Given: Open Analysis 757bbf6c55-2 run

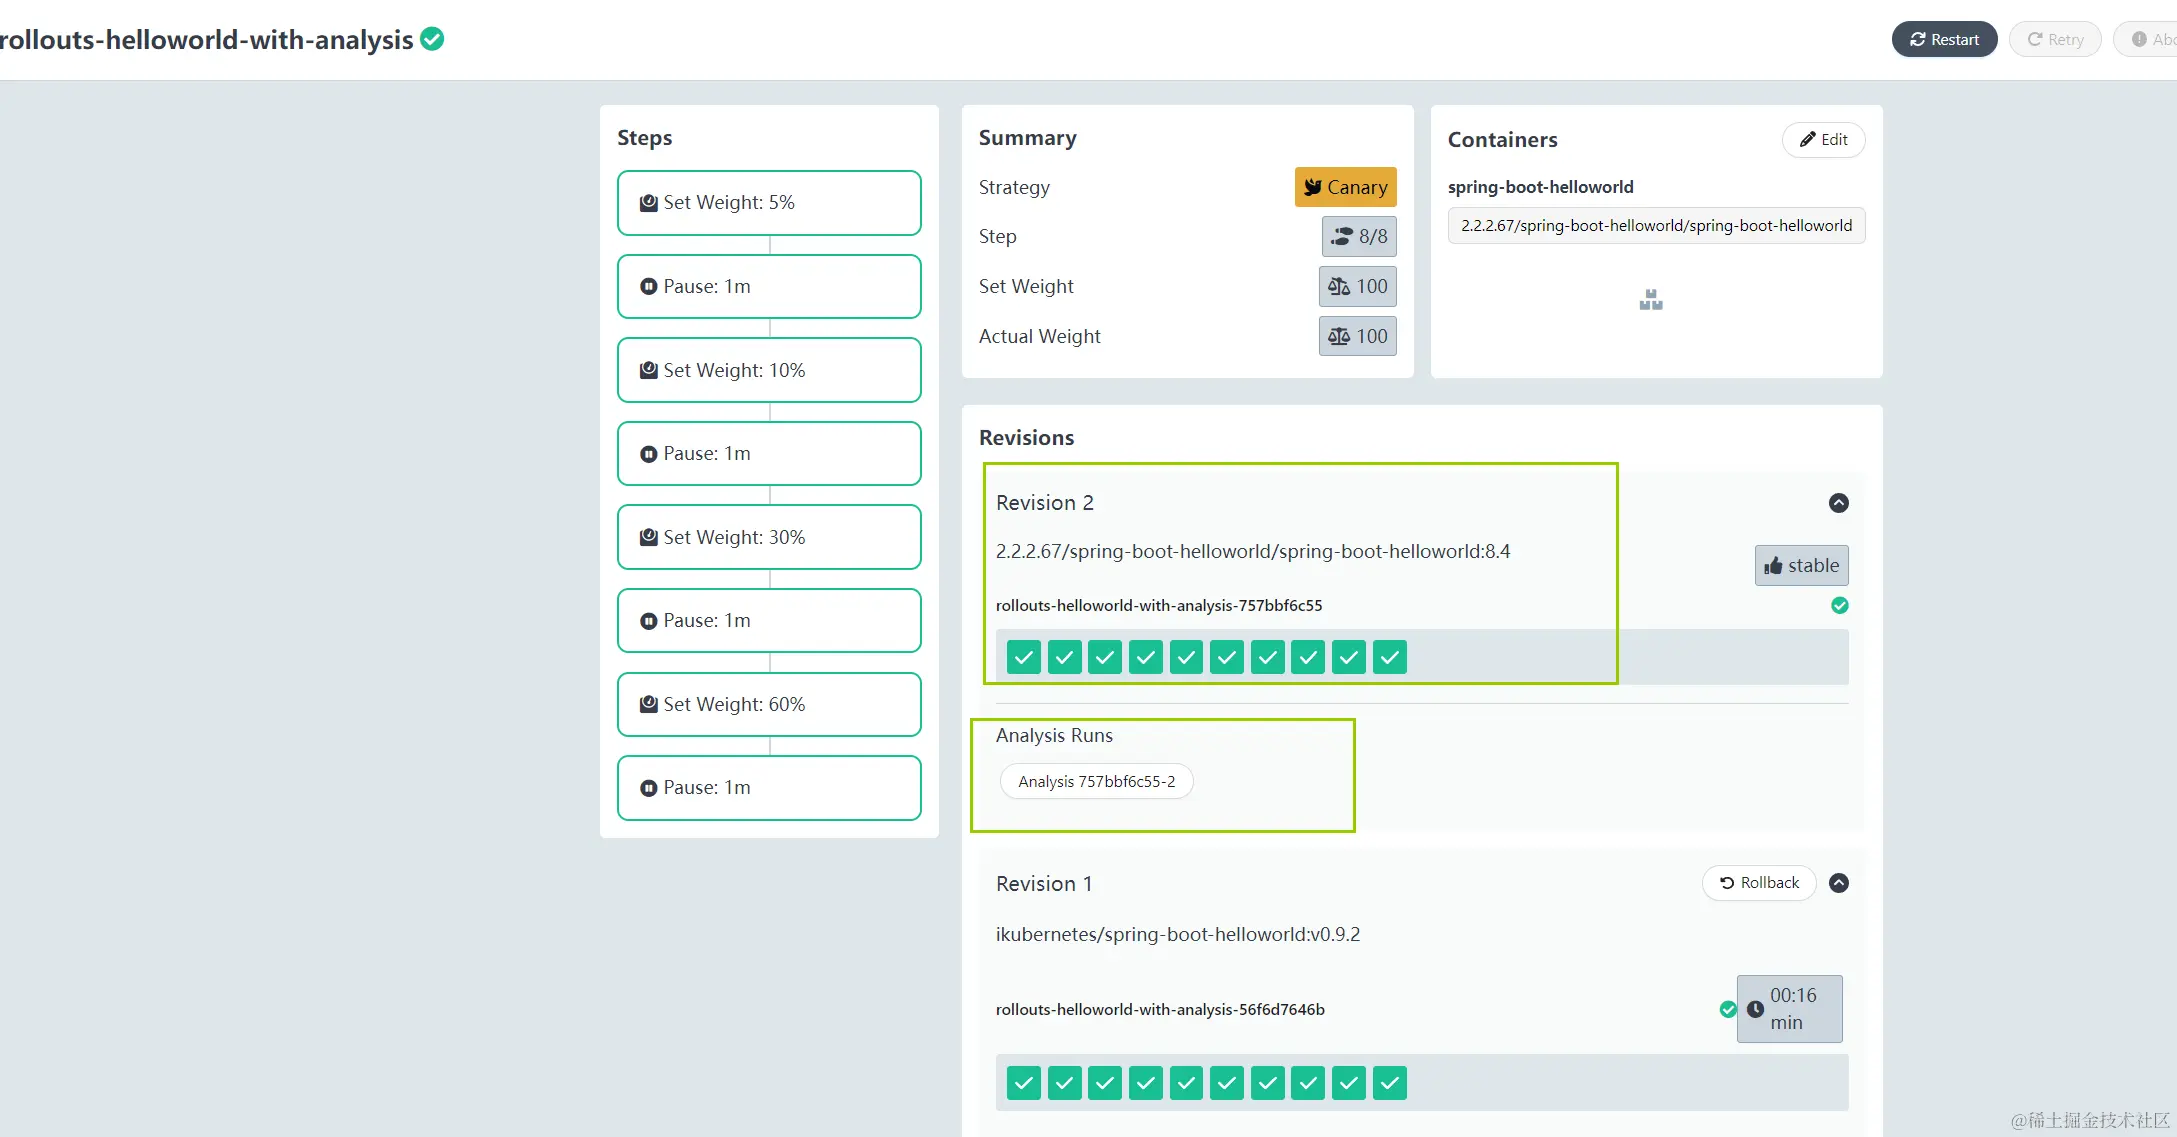Looking at the screenshot, I should 1096,781.
